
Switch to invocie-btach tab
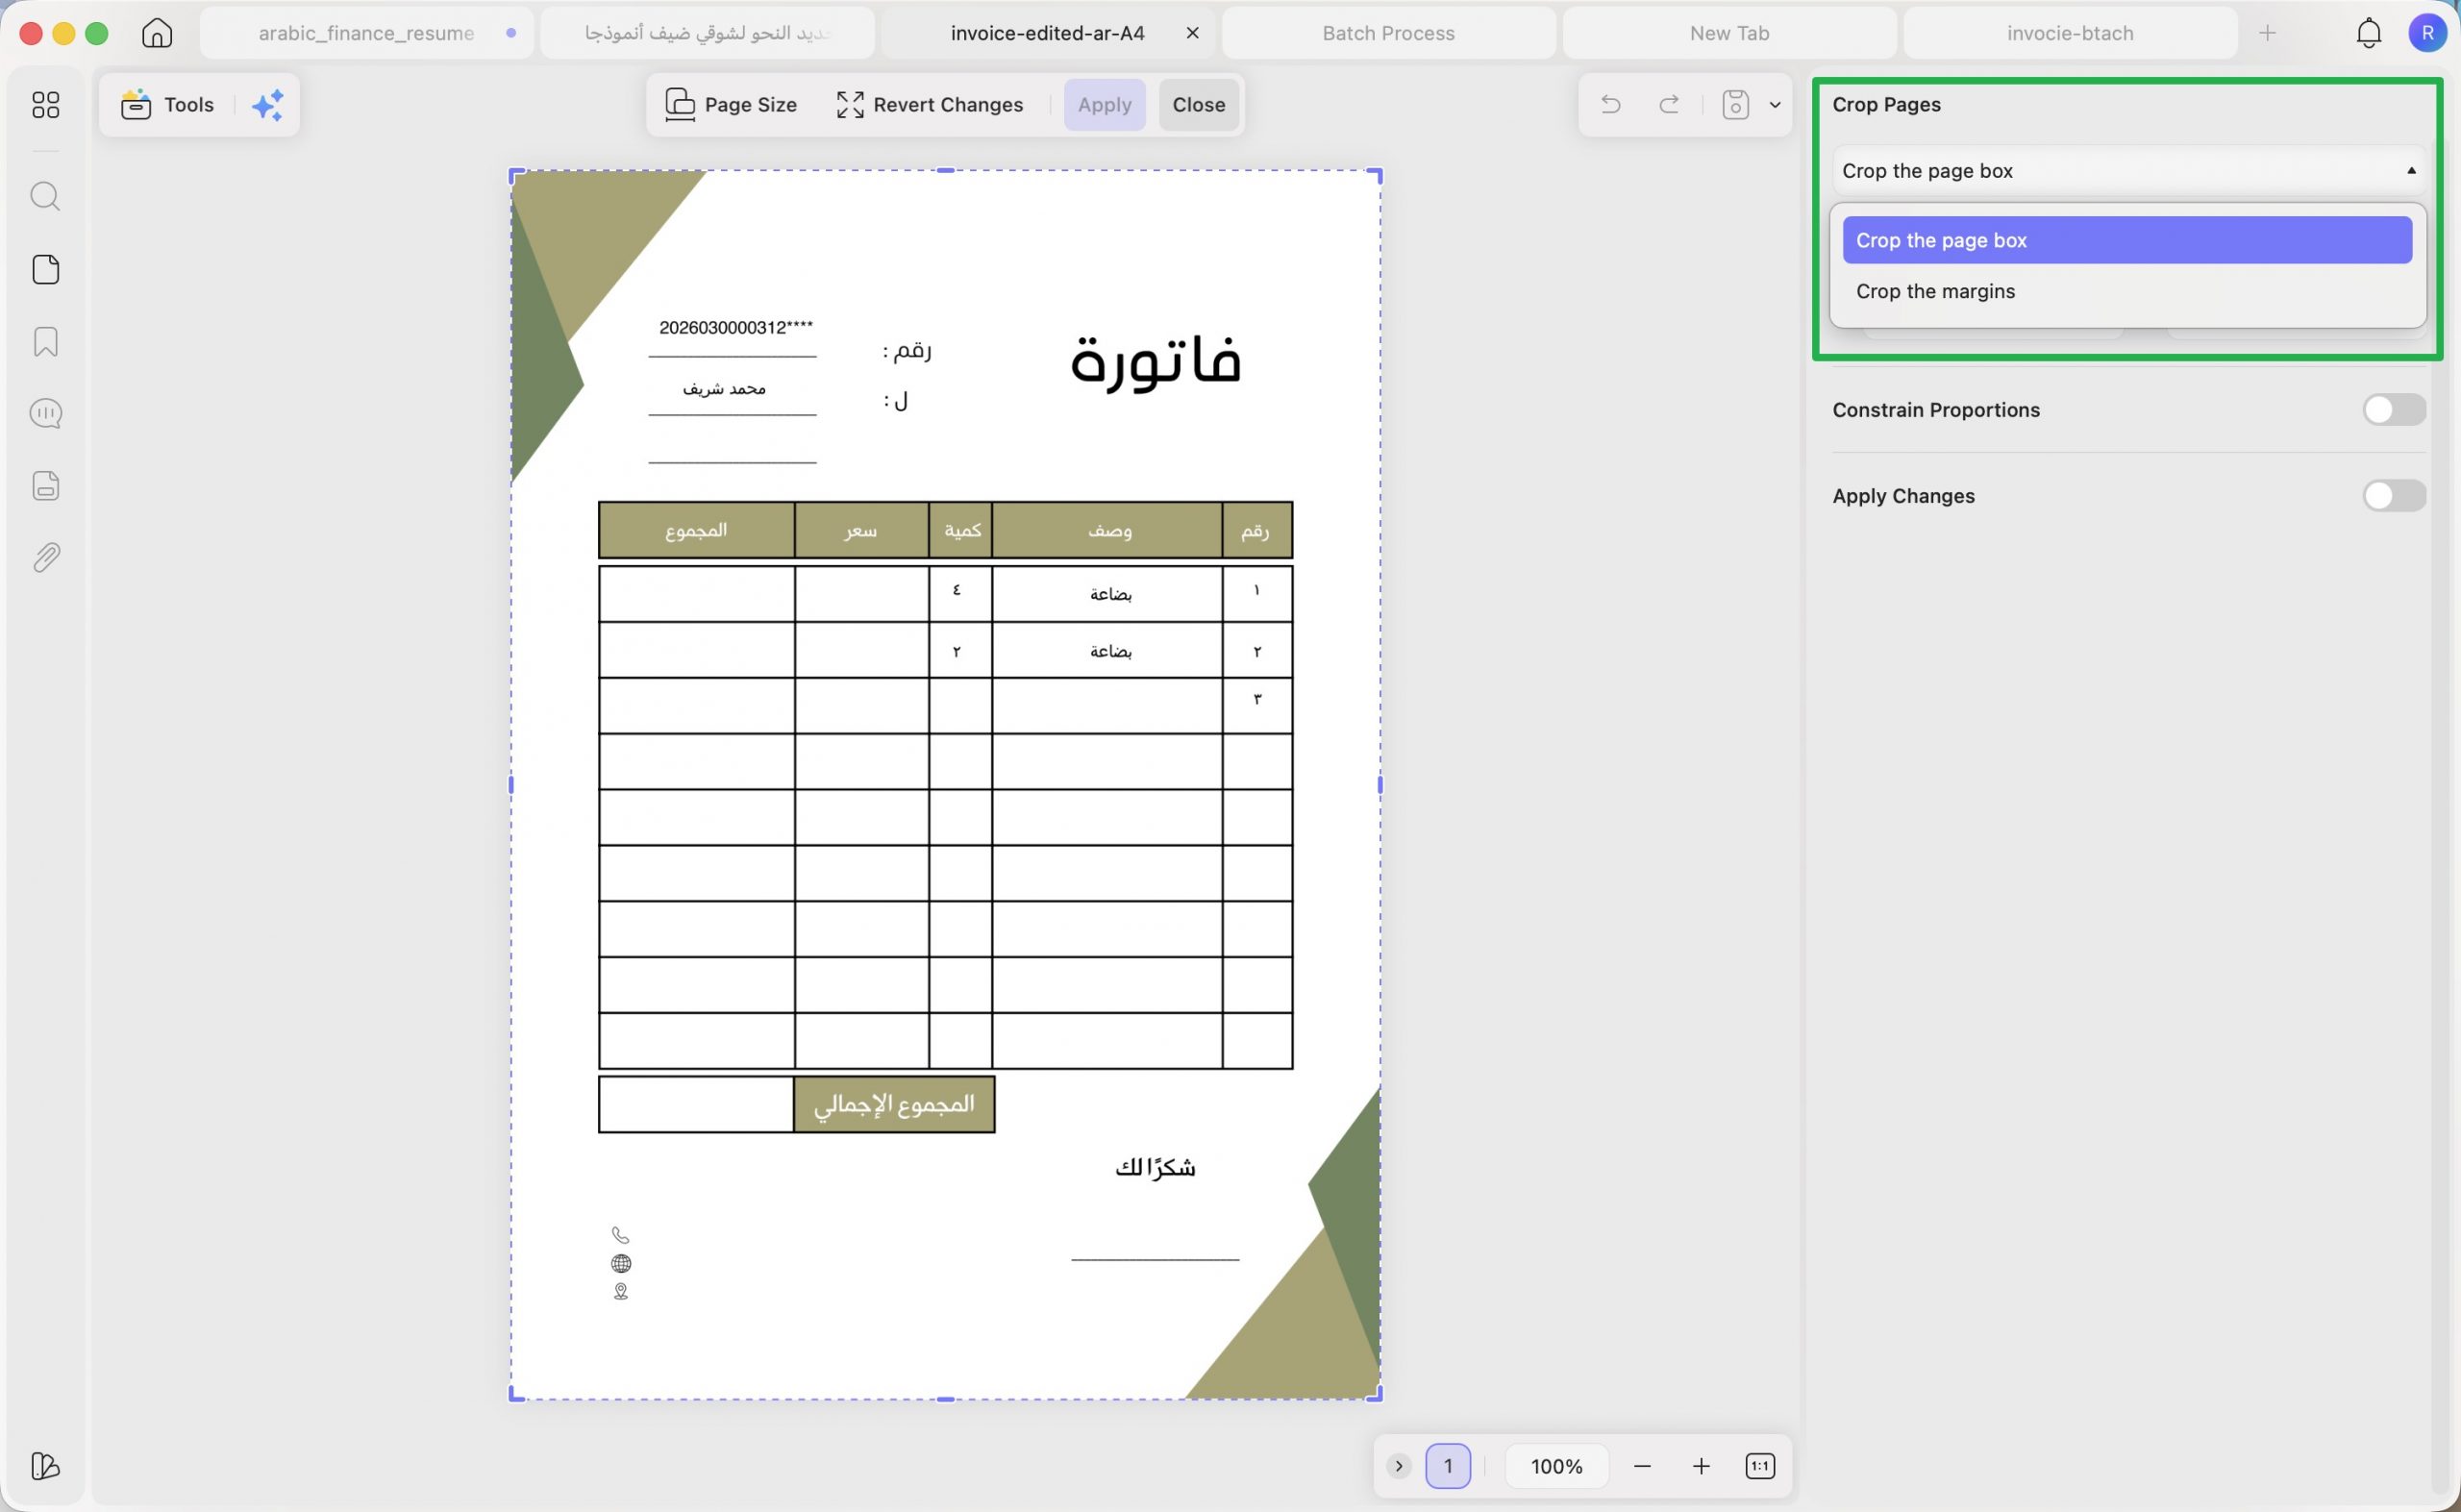click(x=2070, y=33)
